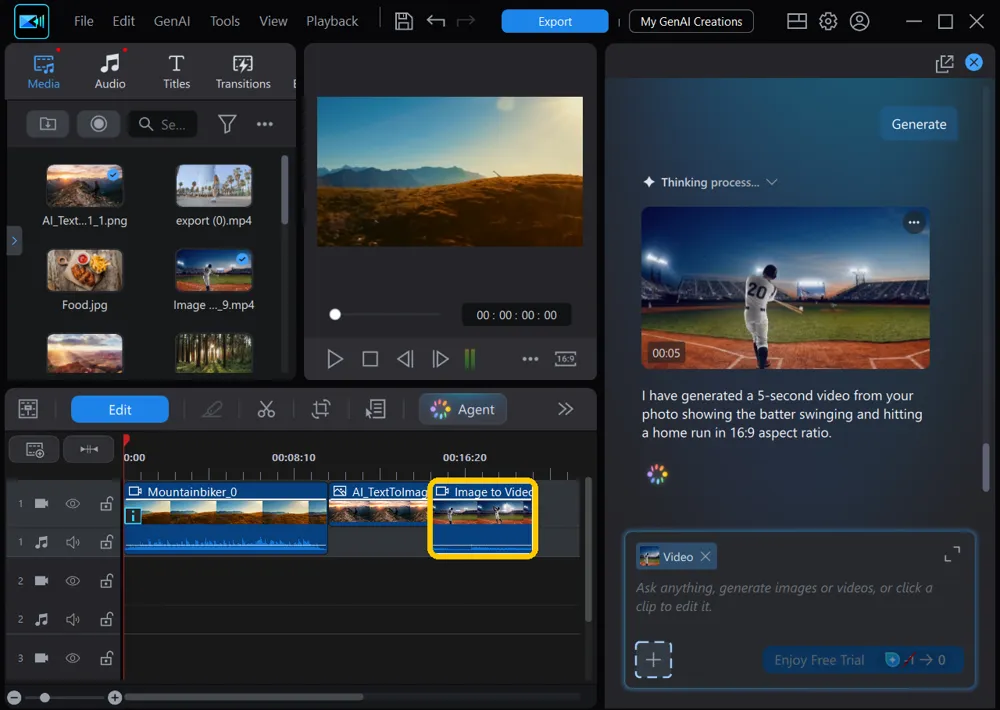Screen dimensions: 1000x710
Task: Open My GenAI Creations
Action: coord(691,21)
